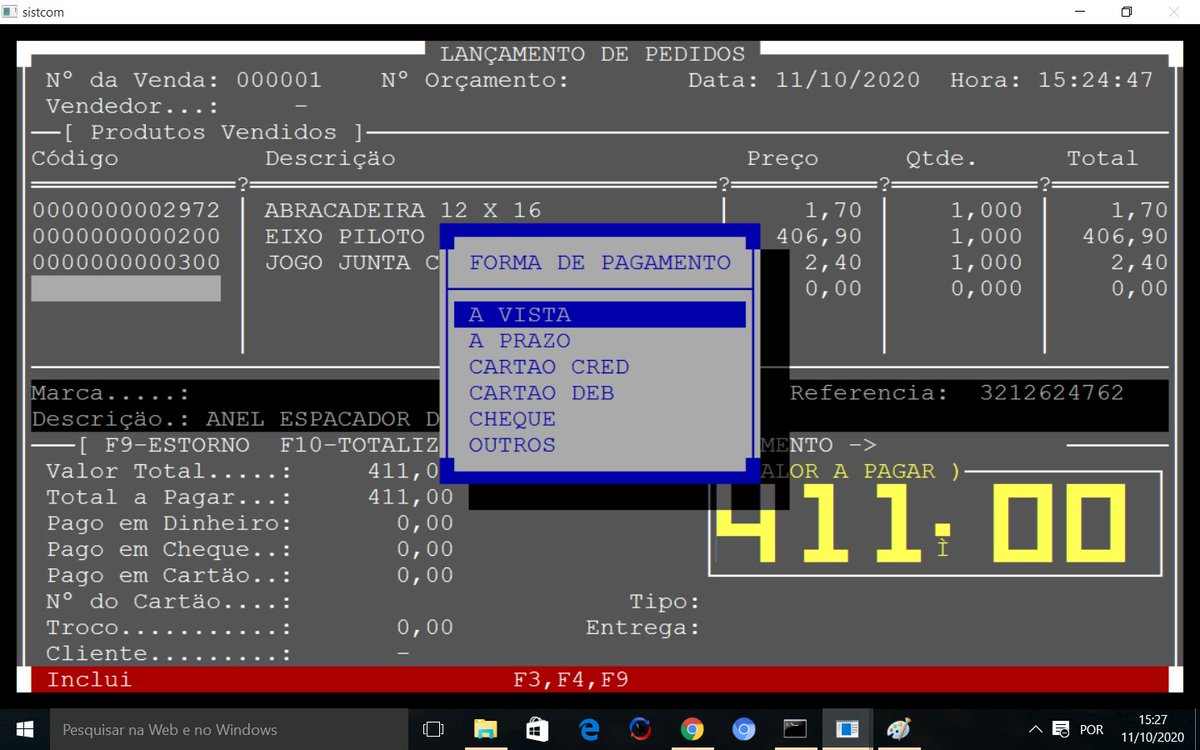Image resolution: width=1200 pixels, height=750 pixels.
Task: Click the Cliente label
Action: point(169,653)
